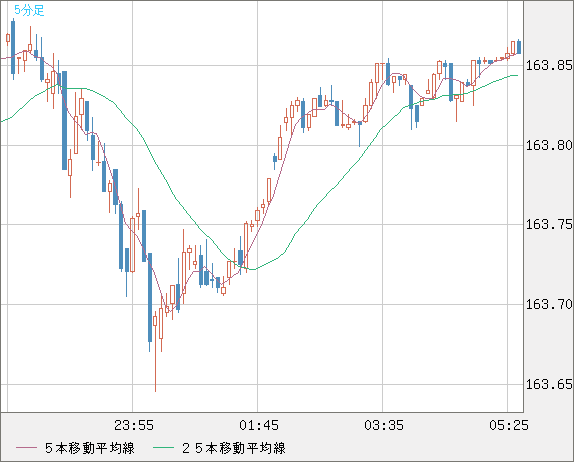Click the 23:55 time axis label
The image size is (574, 462).
134,425
